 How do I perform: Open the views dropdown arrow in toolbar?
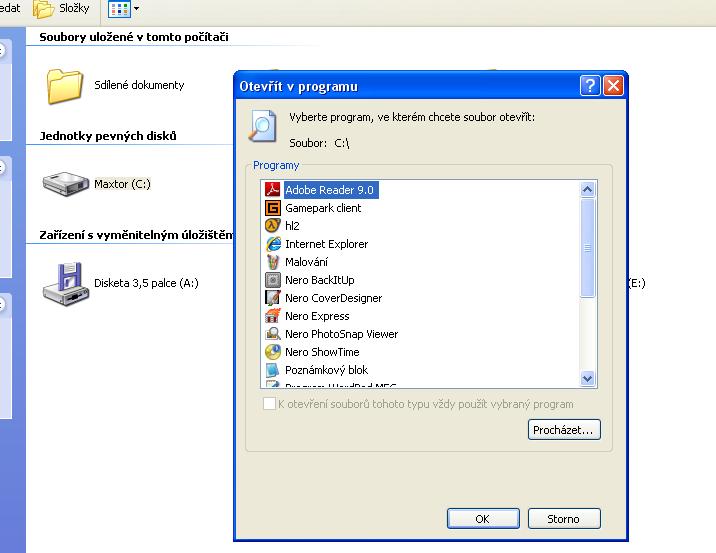pos(136,9)
